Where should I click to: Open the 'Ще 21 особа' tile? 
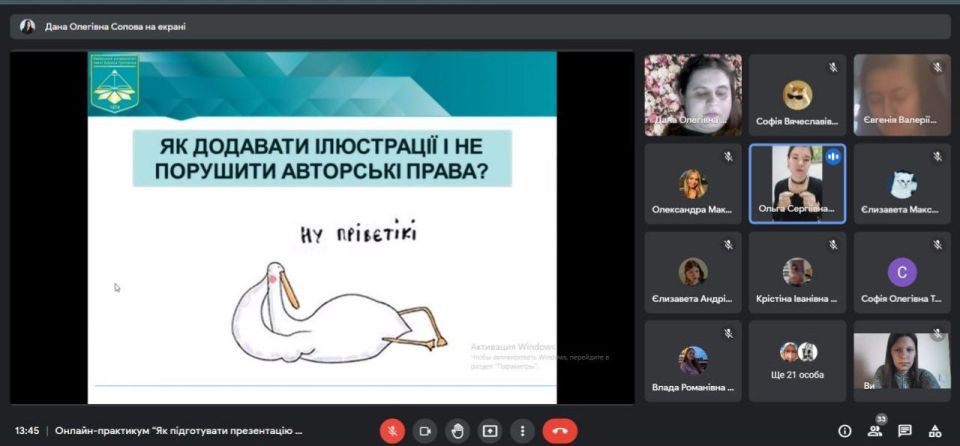tap(797, 360)
